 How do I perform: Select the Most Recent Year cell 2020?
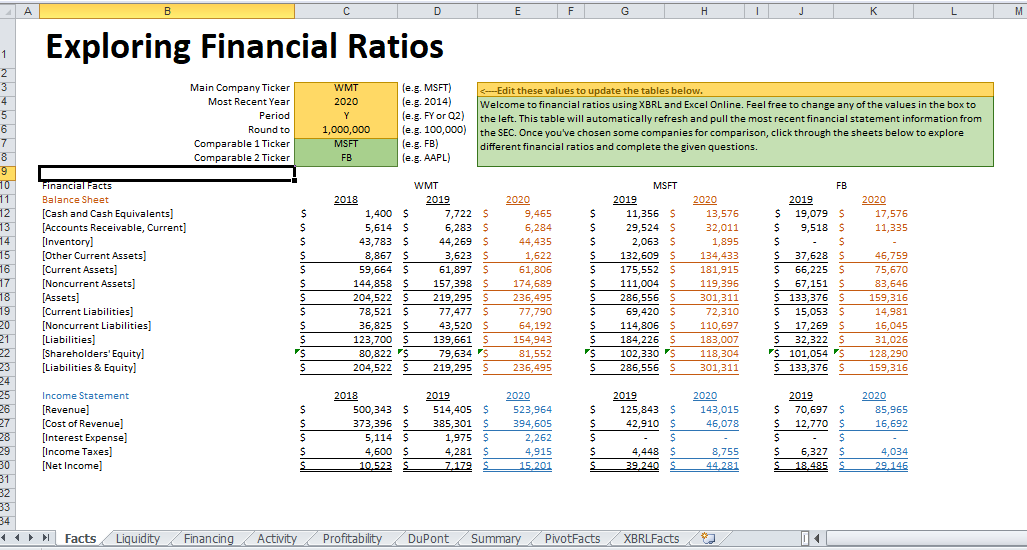coord(346,101)
